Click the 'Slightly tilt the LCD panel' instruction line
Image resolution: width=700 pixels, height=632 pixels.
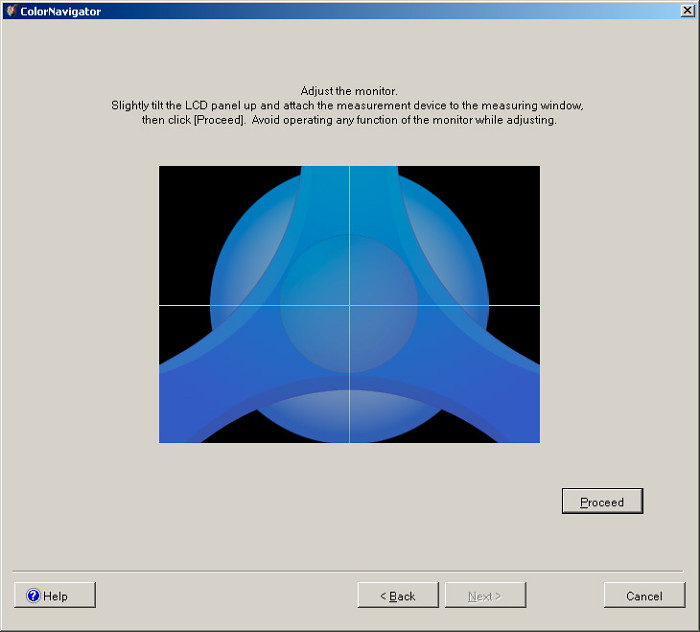click(349, 105)
